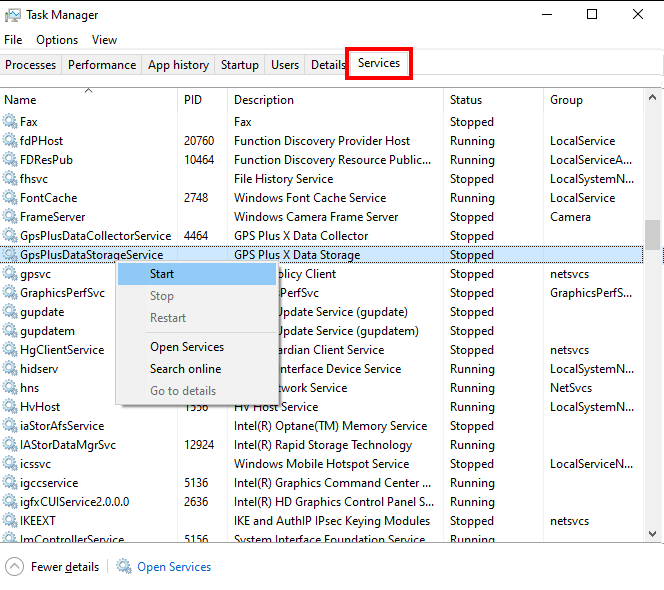664x590 pixels.
Task: Click the HvHost service gear icon
Action: (x=10, y=407)
